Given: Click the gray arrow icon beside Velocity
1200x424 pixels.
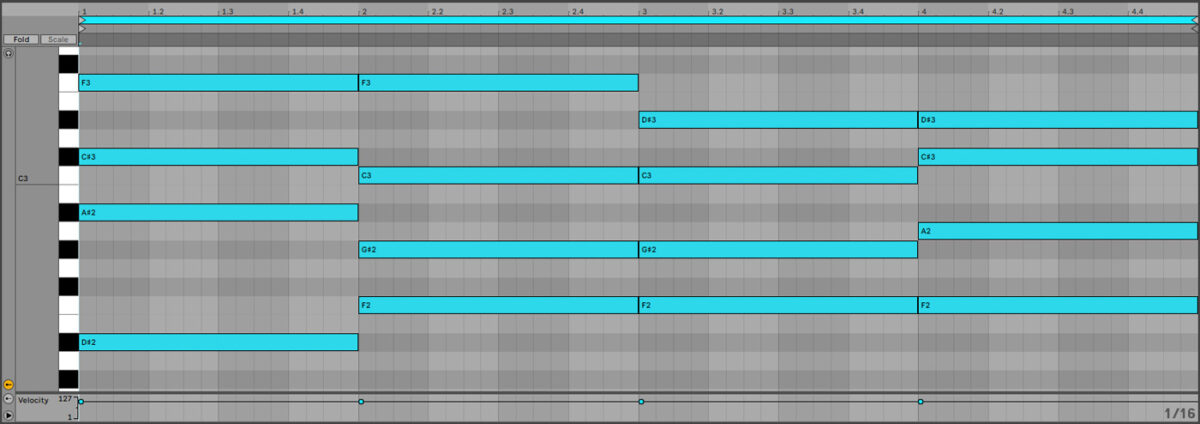Looking at the screenshot, I should (8, 399).
